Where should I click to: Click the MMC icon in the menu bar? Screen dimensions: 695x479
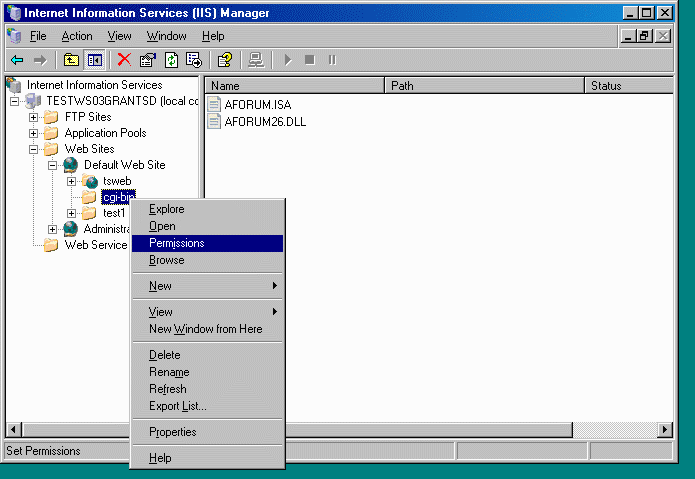(x=14, y=36)
